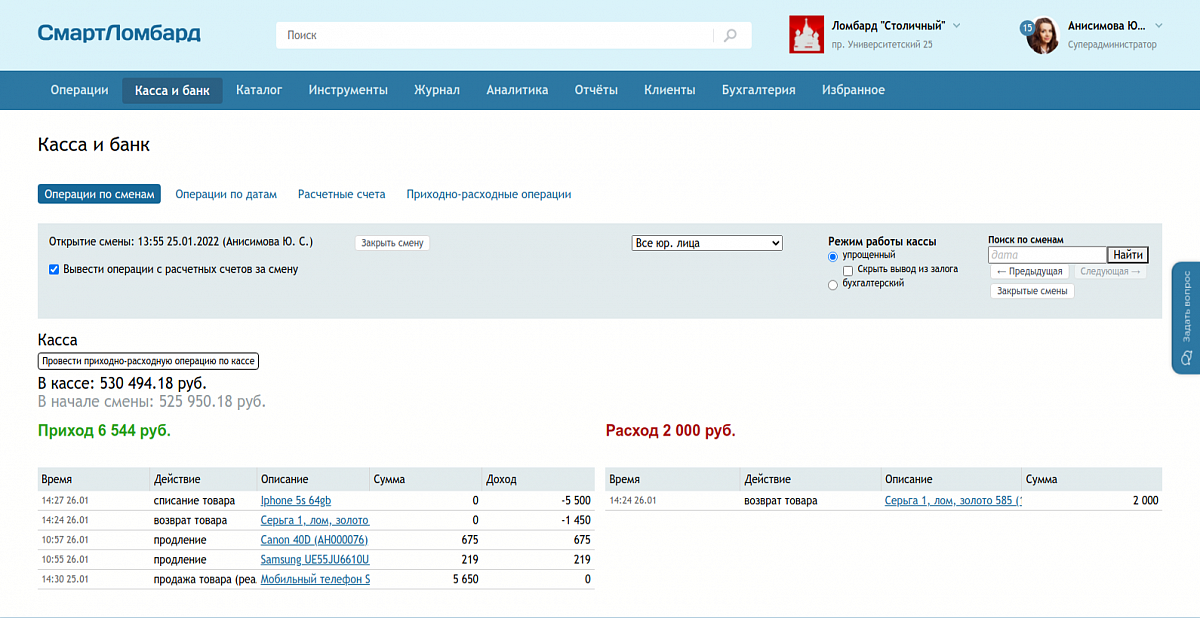Open the Аналитика menu
1200x618 pixels.
(x=517, y=90)
